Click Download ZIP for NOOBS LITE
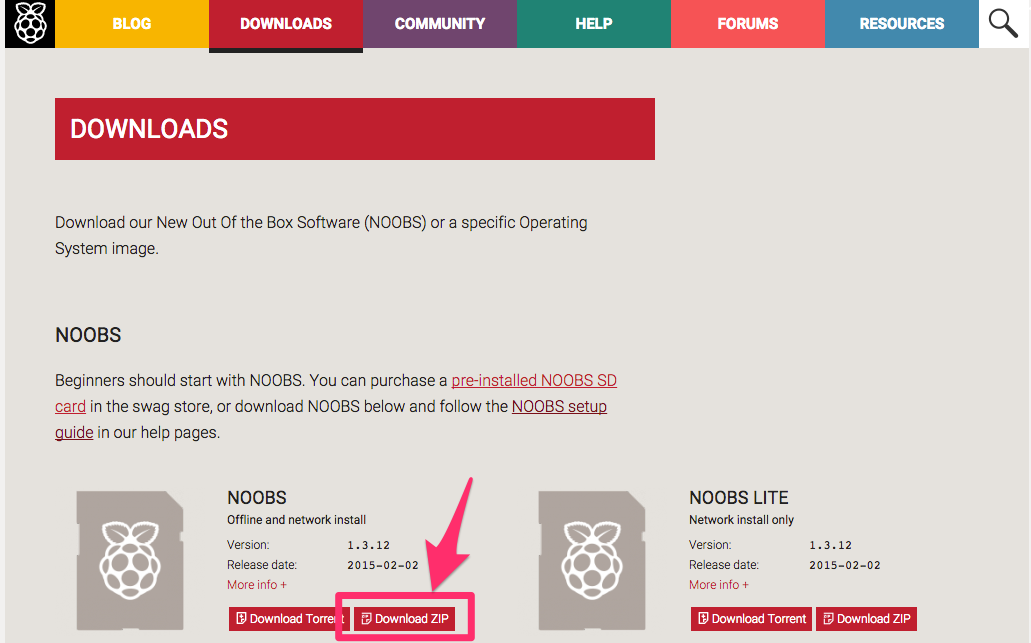1031x643 pixels. [x=867, y=619]
